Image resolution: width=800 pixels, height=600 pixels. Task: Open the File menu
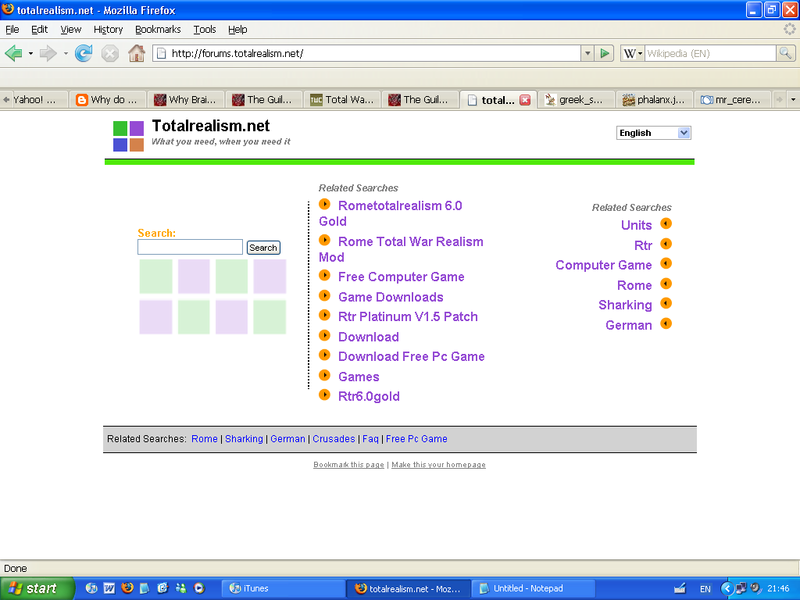point(12,30)
